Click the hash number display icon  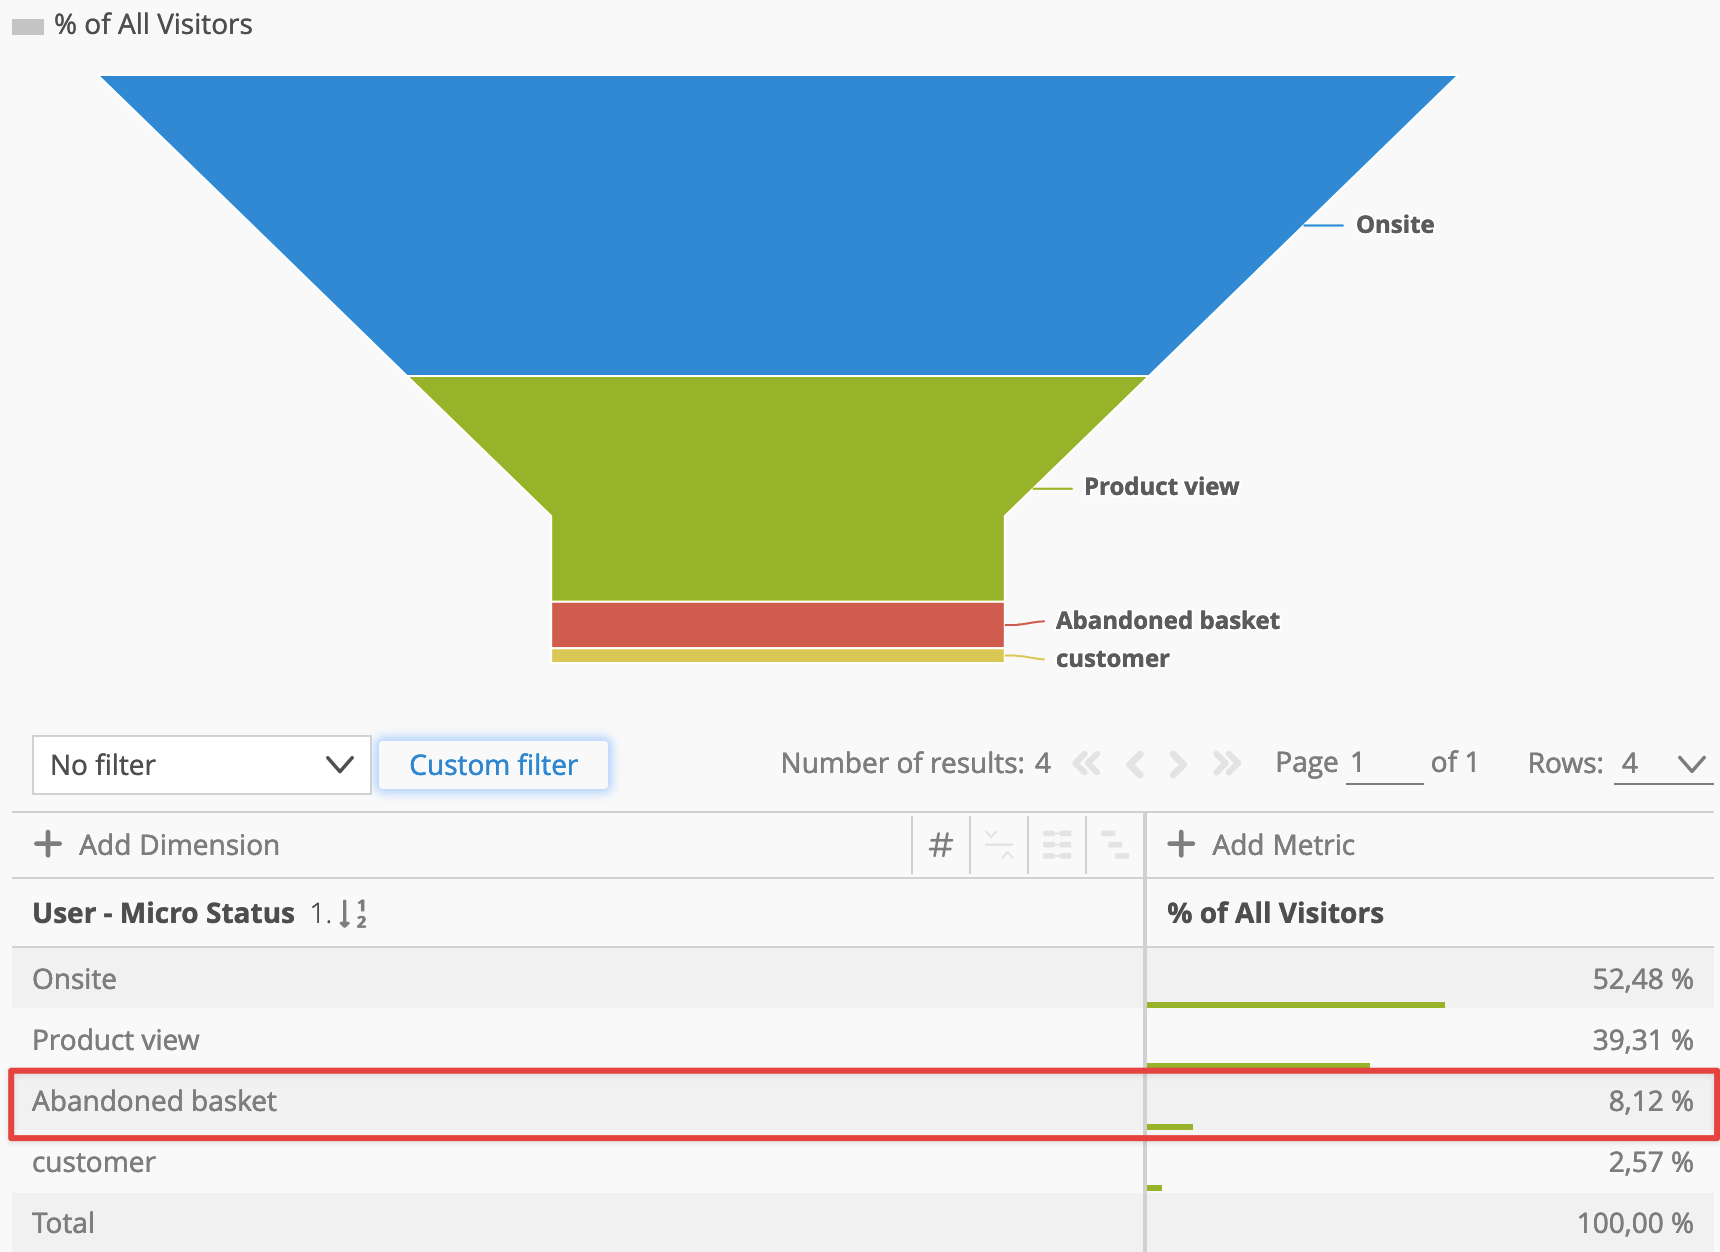tap(941, 846)
